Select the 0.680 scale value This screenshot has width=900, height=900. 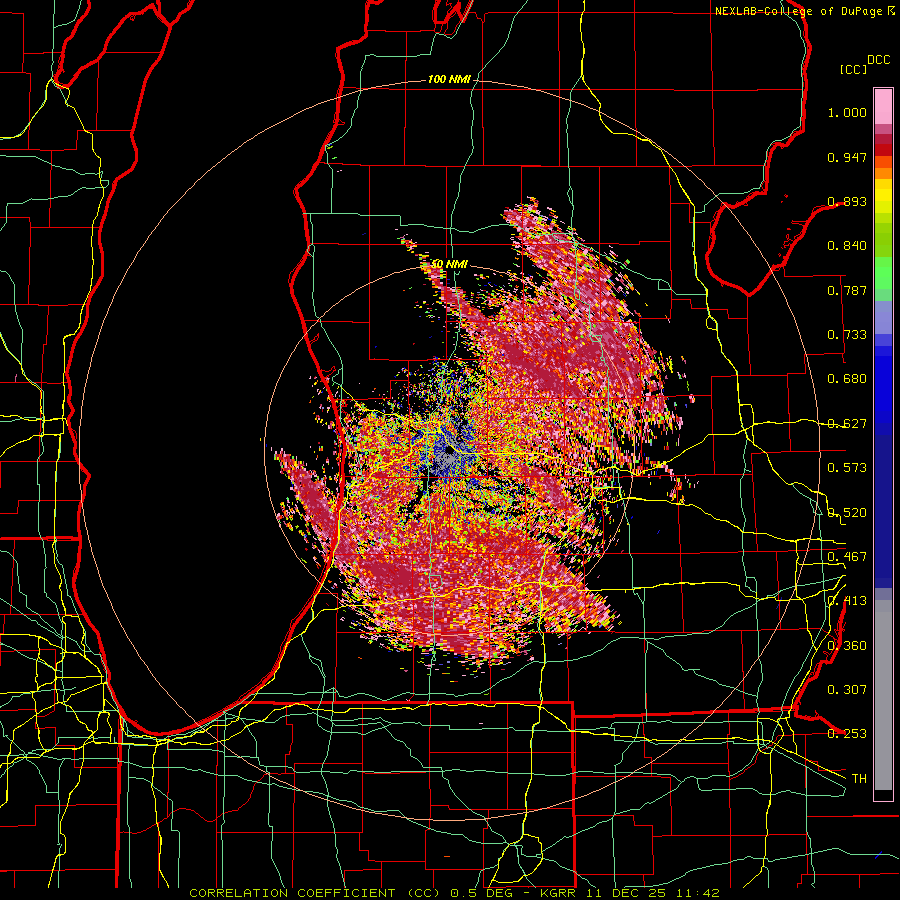tap(847, 379)
